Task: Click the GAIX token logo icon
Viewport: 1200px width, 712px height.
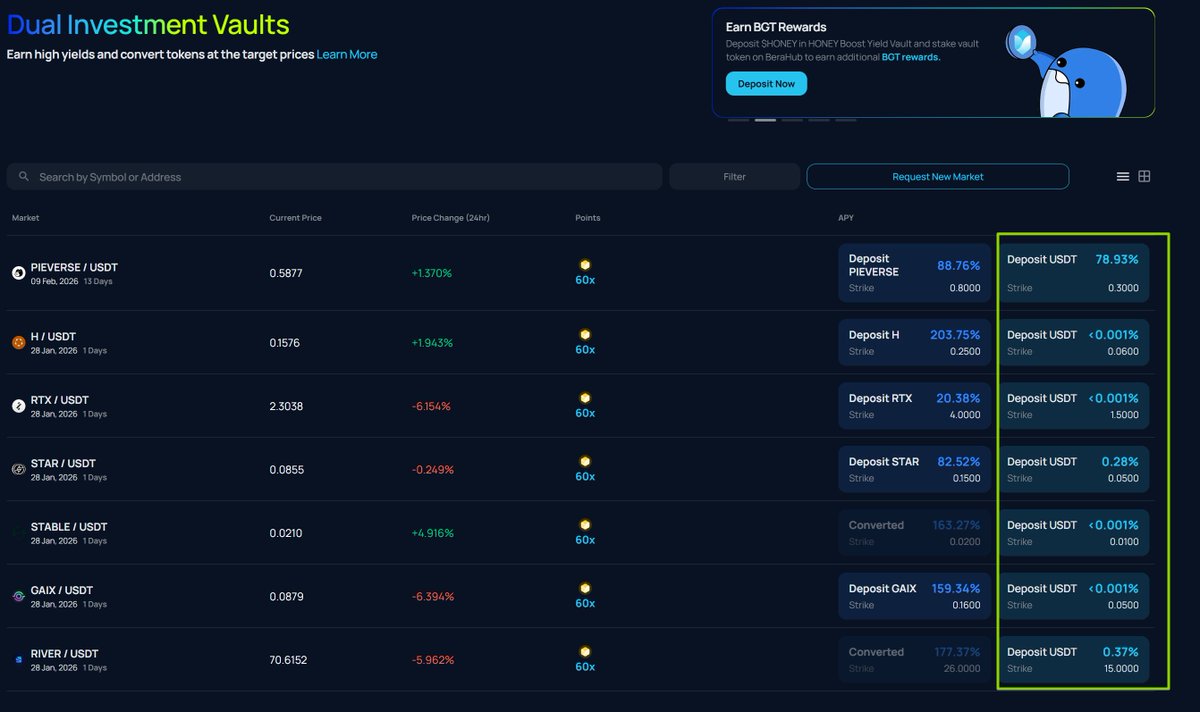Action: pyautogui.click(x=18, y=596)
